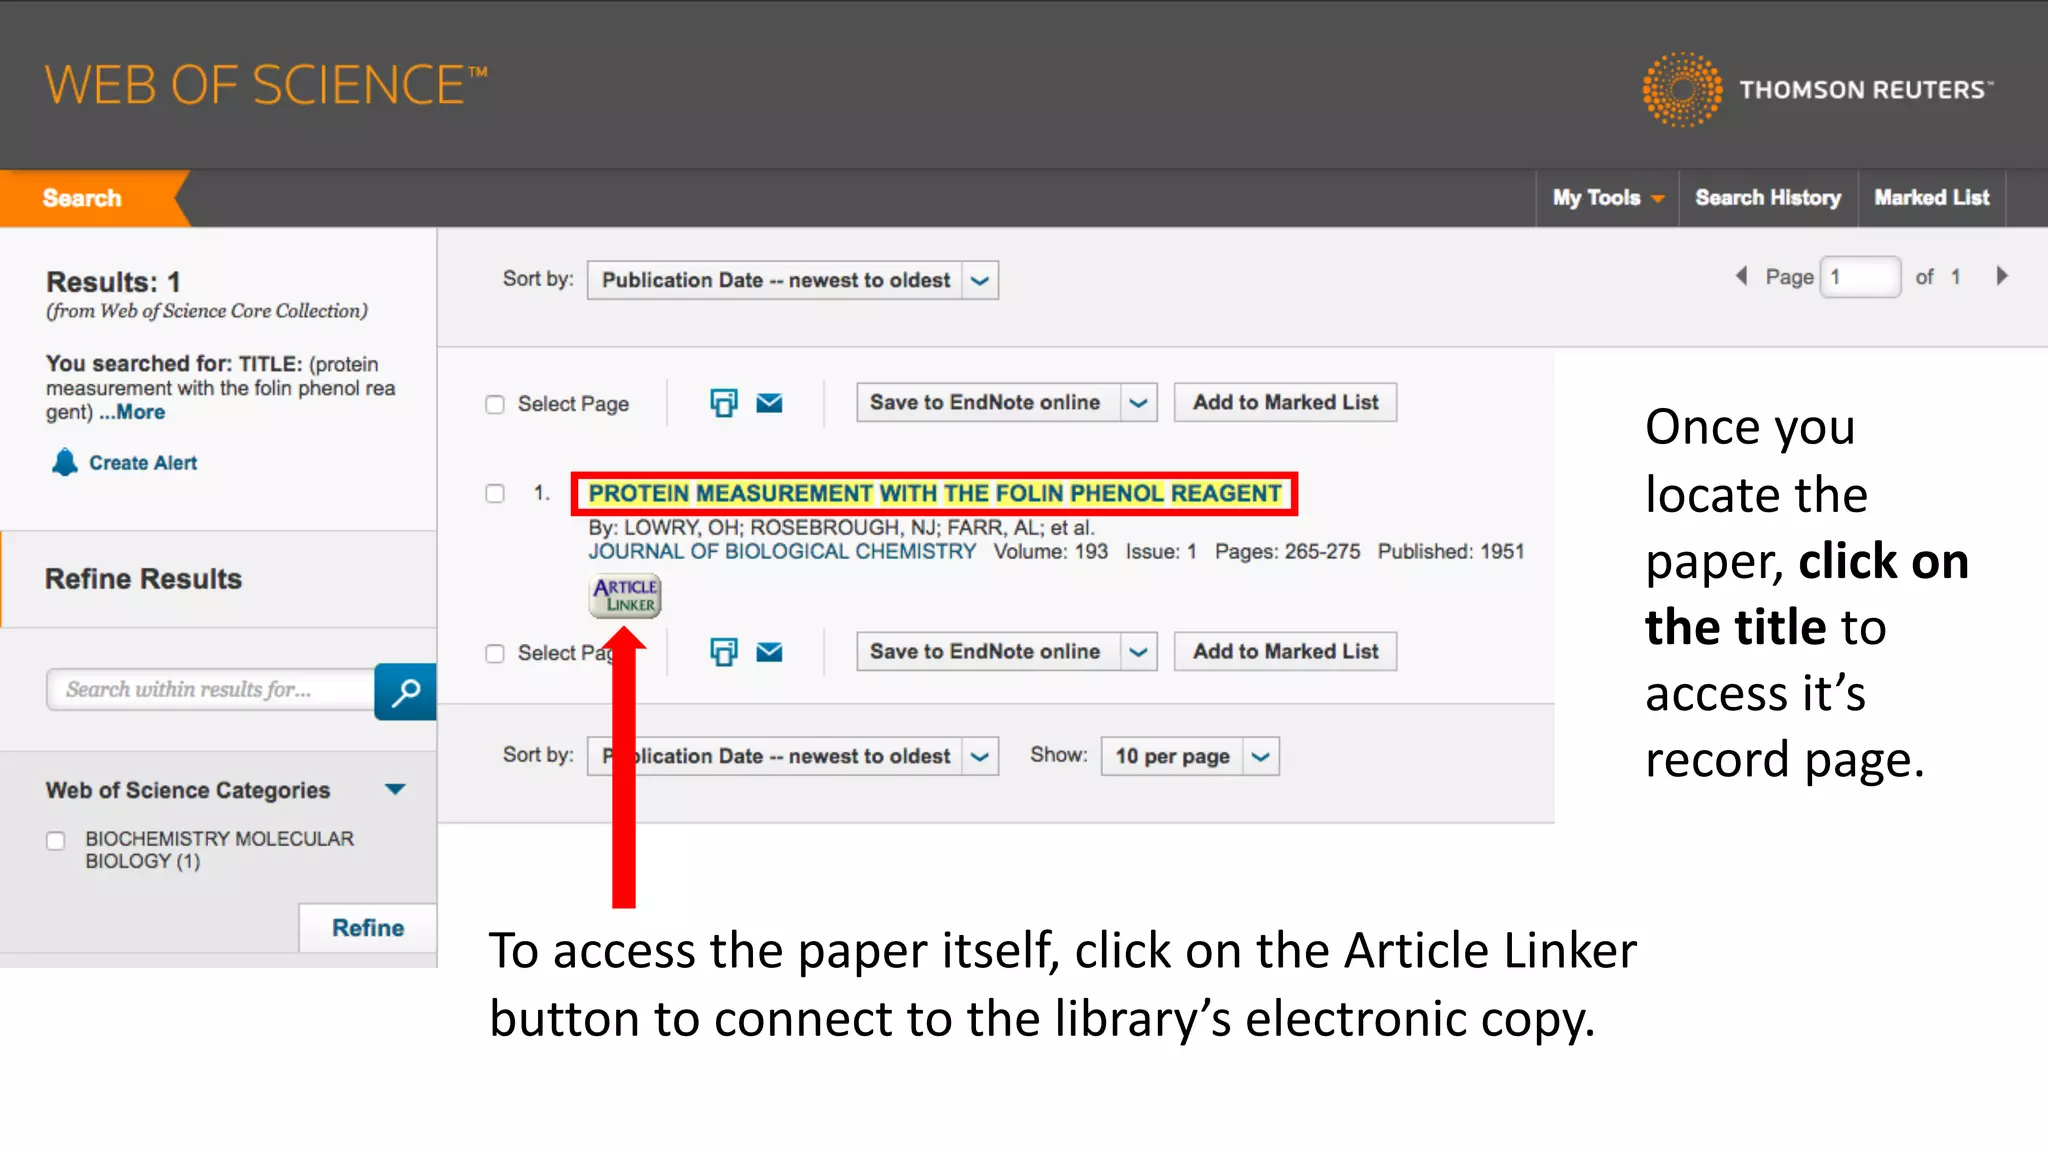The width and height of the screenshot is (2048, 1152).
Task: Expand bottom Save to EndNote online arrow
Action: pyautogui.click(x=1138, y=651)
